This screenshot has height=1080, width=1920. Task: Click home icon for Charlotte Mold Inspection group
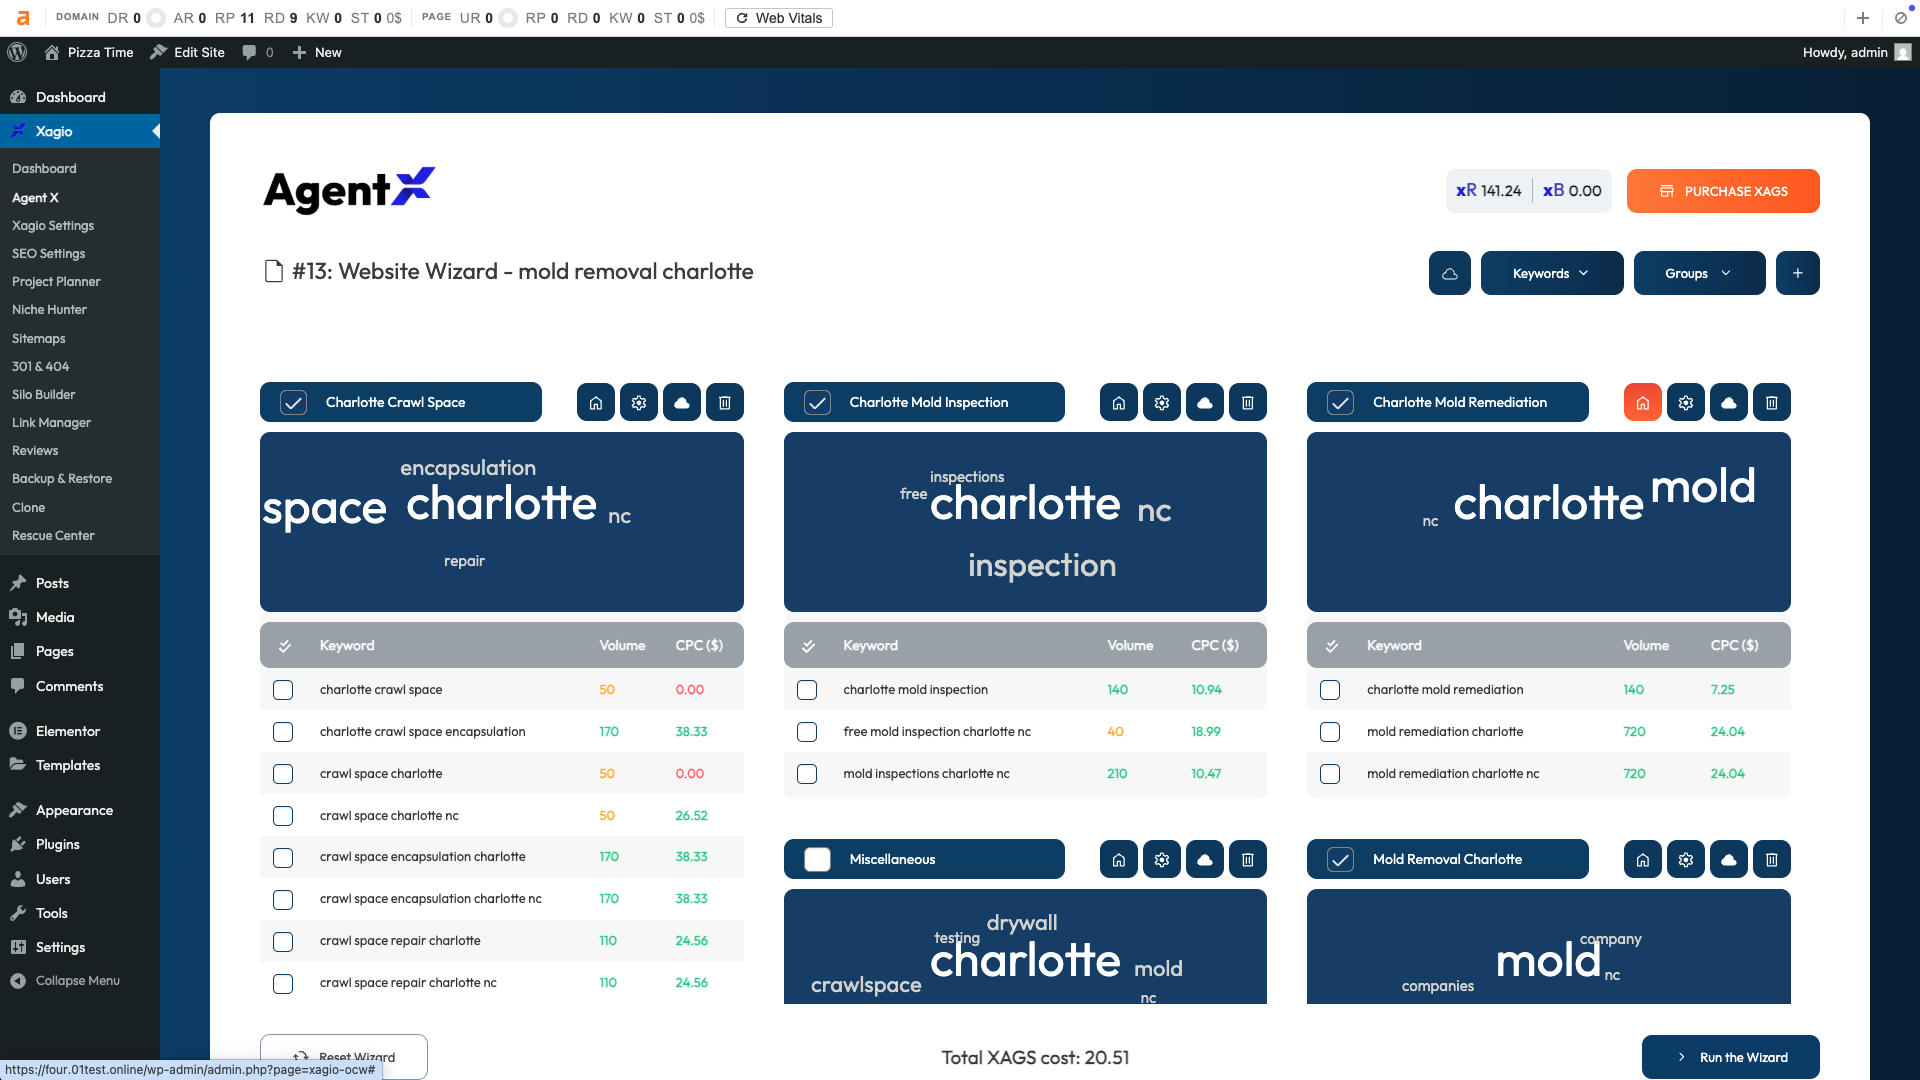coord(1119,402)
